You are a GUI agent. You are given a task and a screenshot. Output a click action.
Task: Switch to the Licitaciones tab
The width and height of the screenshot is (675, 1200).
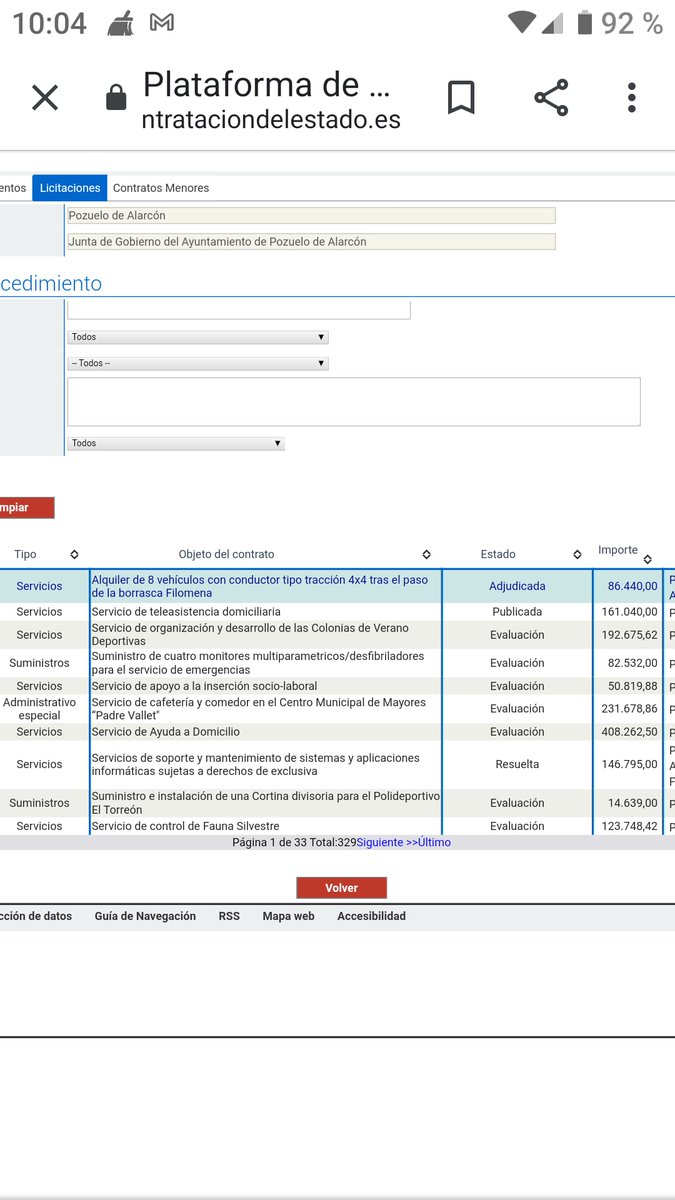70,188
